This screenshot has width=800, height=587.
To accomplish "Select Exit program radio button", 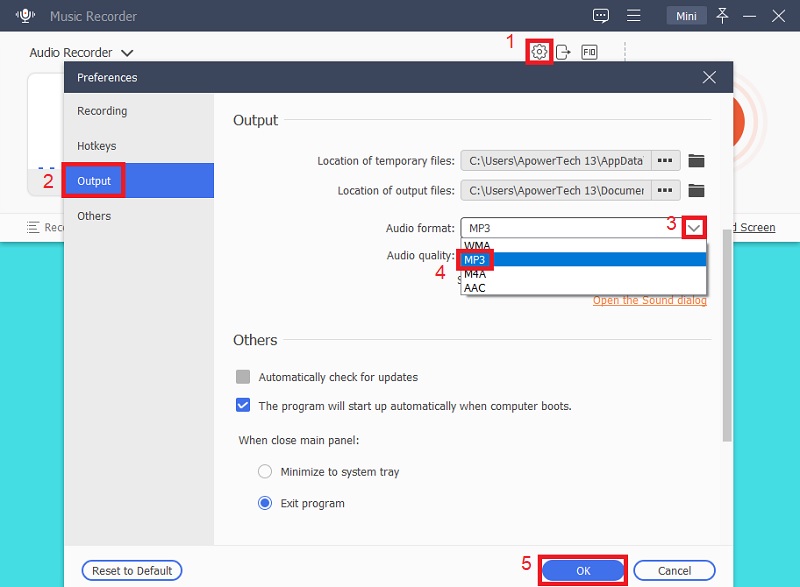I will tap(265, 503).
